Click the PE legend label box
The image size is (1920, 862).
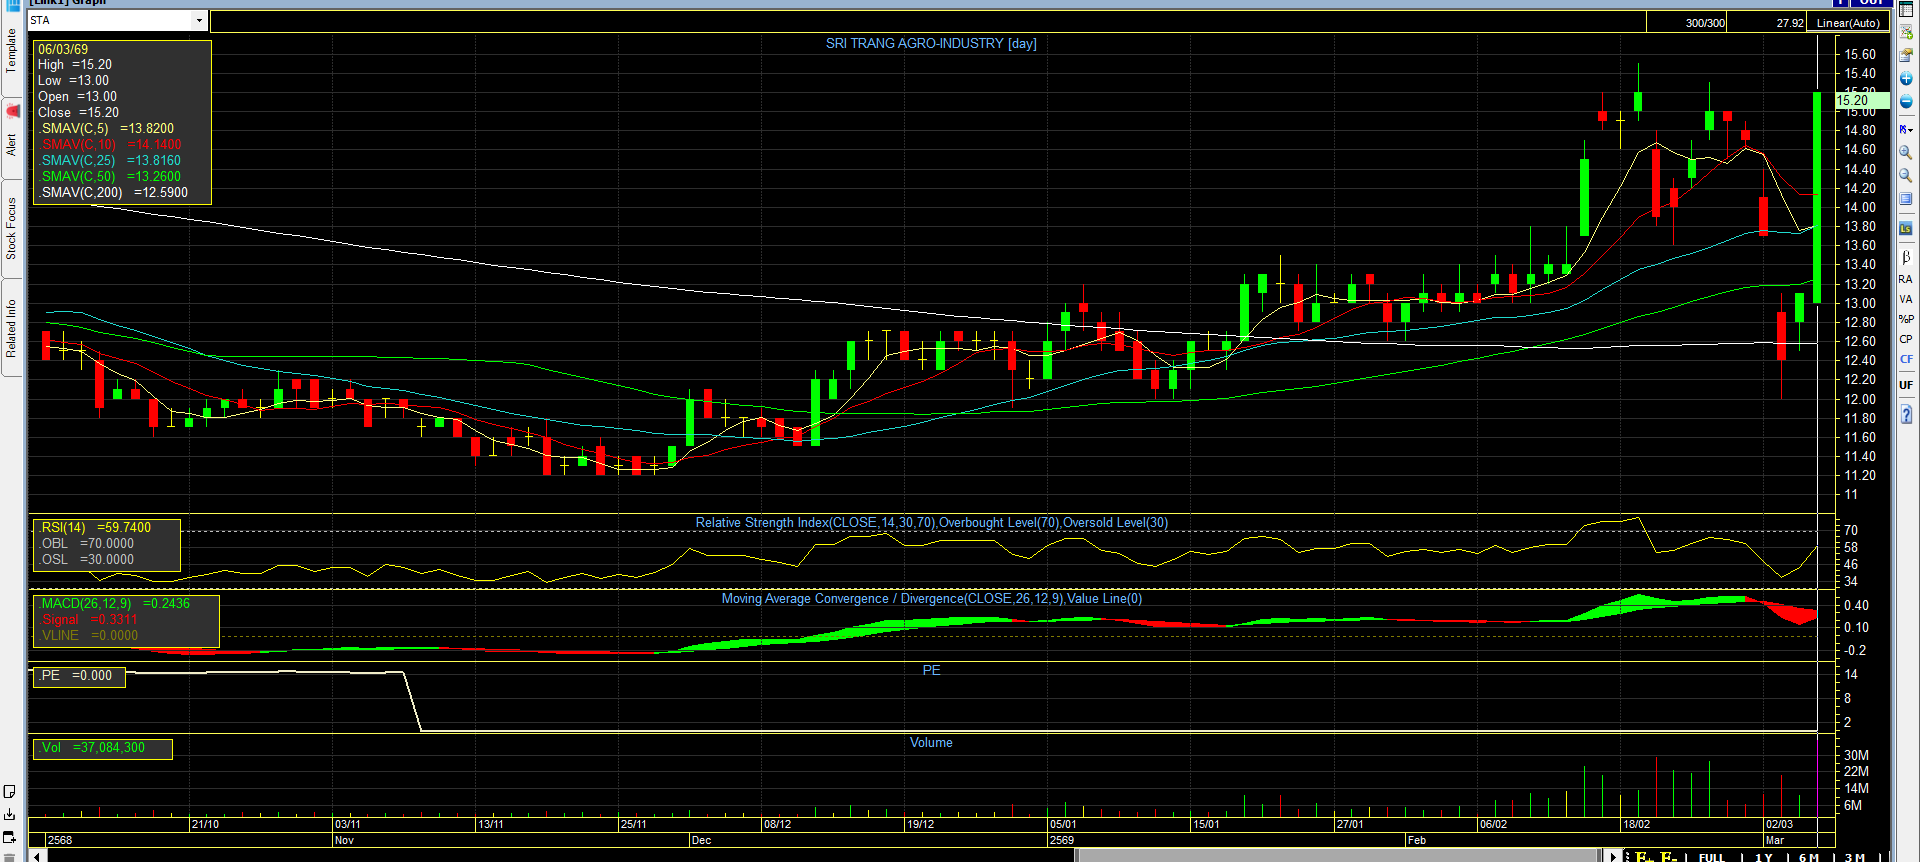pos(80,676)
